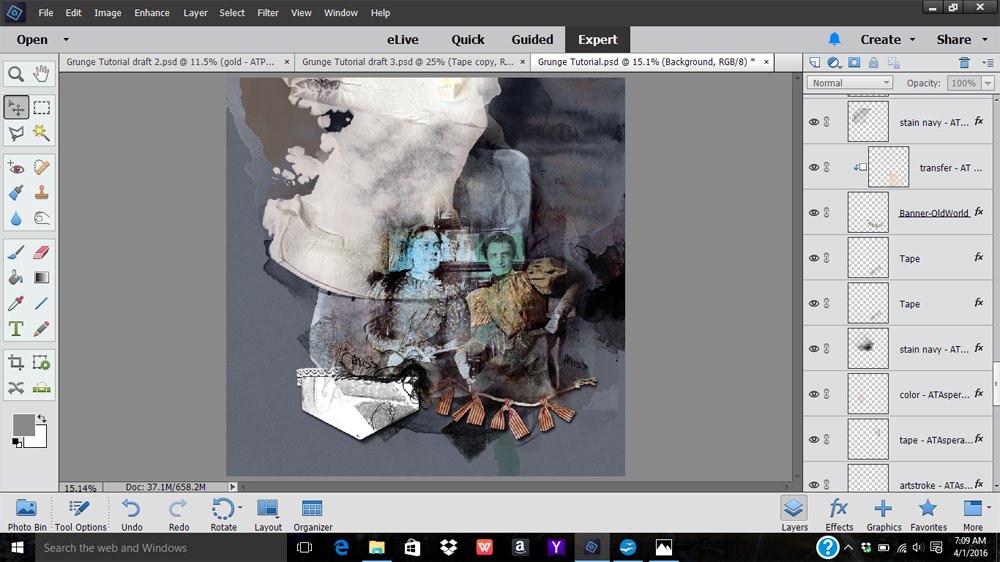
Task: Open the Tool Options panel
Action: point(80,515)
